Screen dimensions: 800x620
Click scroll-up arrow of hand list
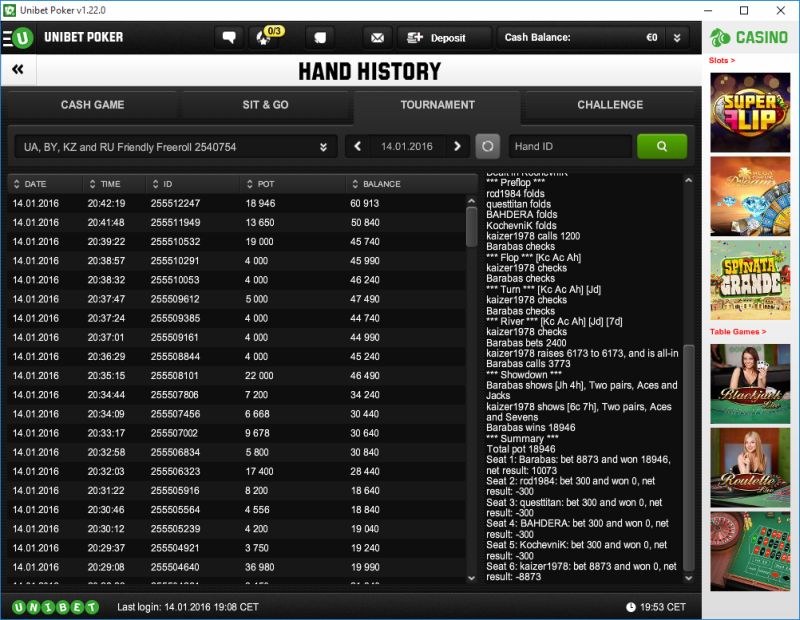[x=471, y=201]
